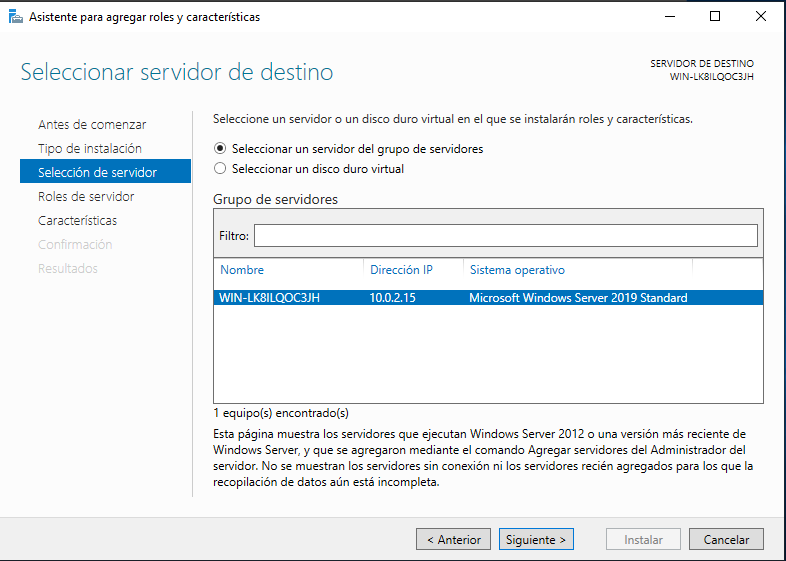Screen dimensions: 786x561
Task: Focus the Filtro text field
Action: 505,236
